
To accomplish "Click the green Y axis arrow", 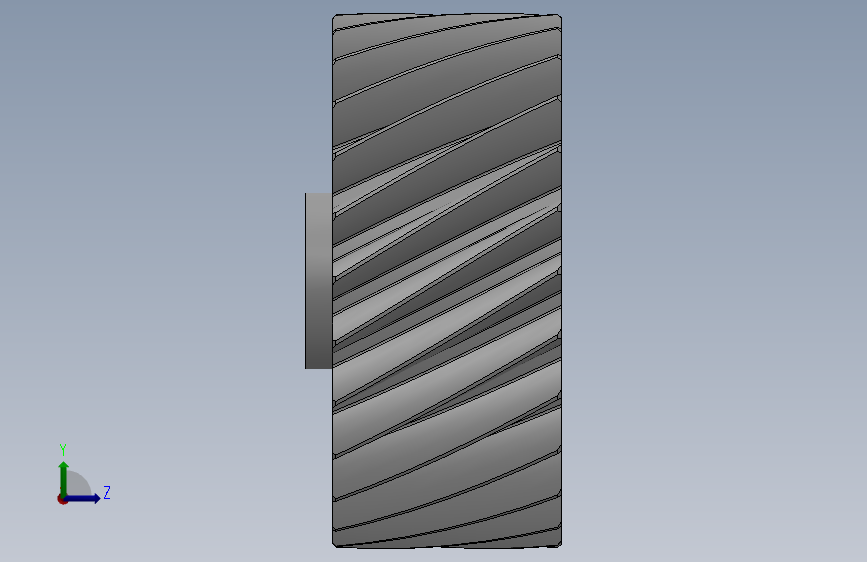I will pos(64,479).
